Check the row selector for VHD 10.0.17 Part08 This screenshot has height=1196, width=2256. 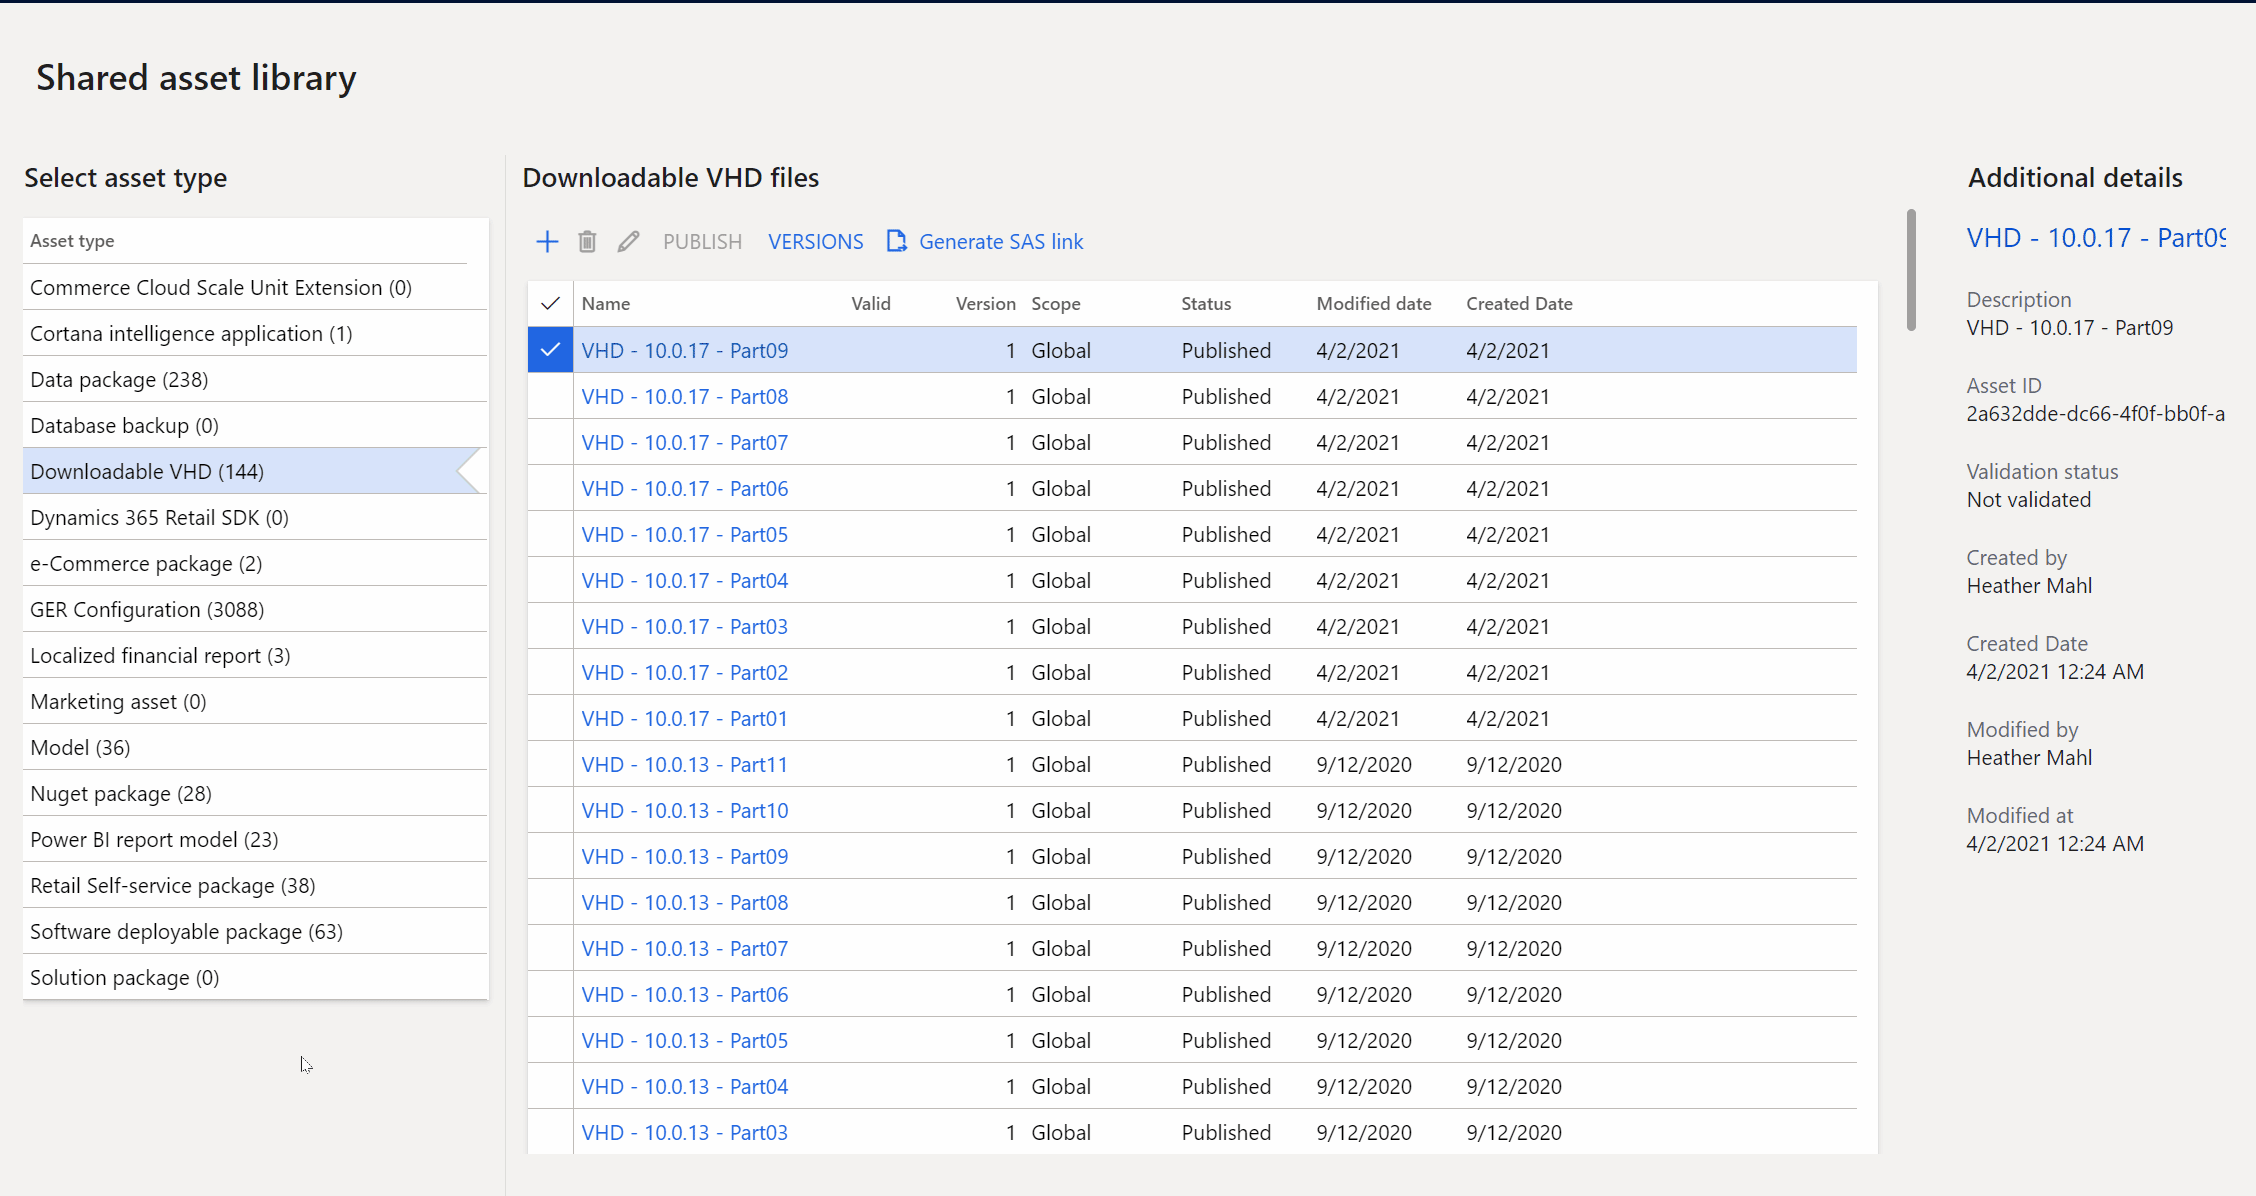550,396
